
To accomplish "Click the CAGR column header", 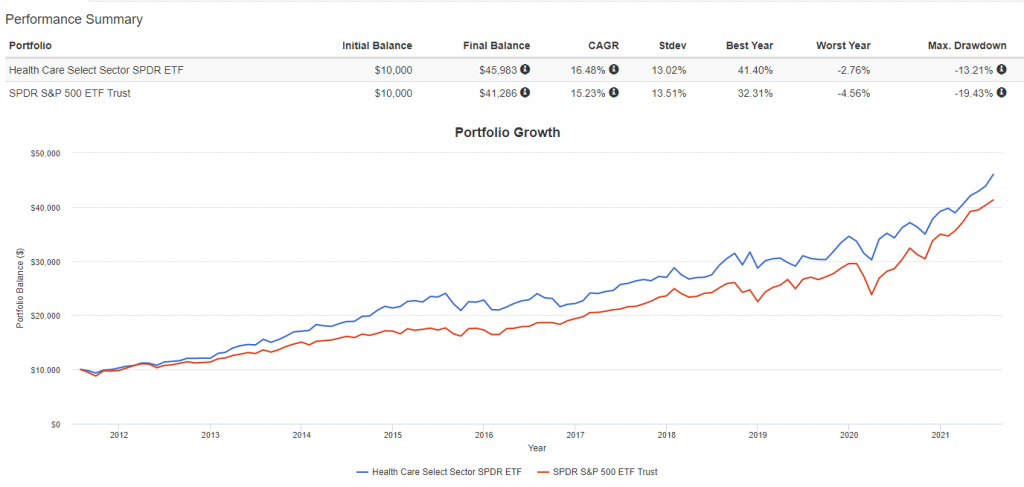I will 605,46.
